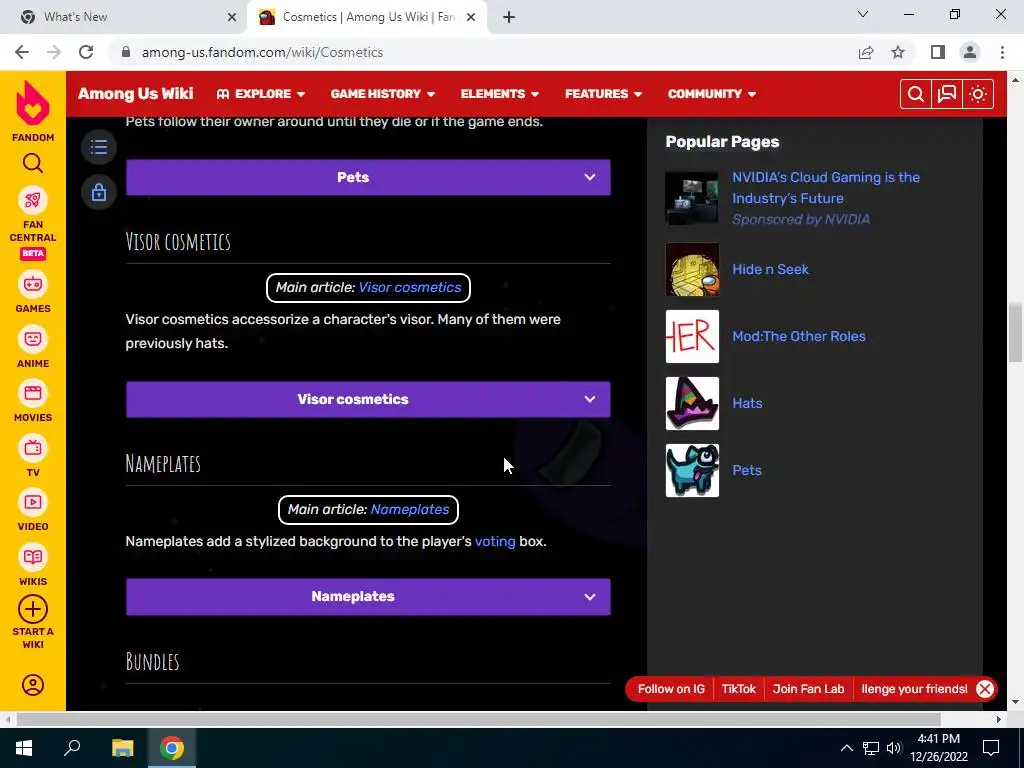Open the user profile icon in sidebar
This screenshot has width=1024, height=768.
tap(33, 685)
